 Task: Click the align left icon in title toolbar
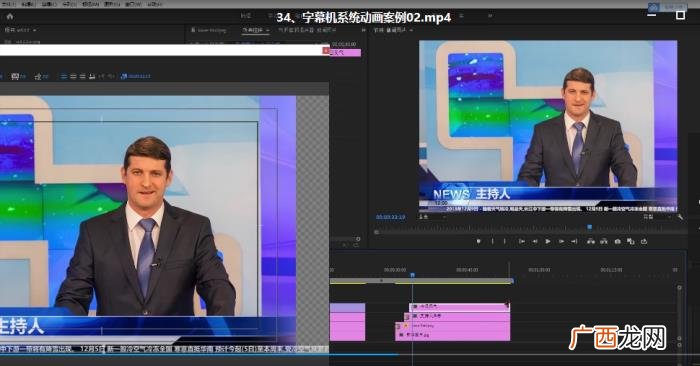(x=63, y=77)
